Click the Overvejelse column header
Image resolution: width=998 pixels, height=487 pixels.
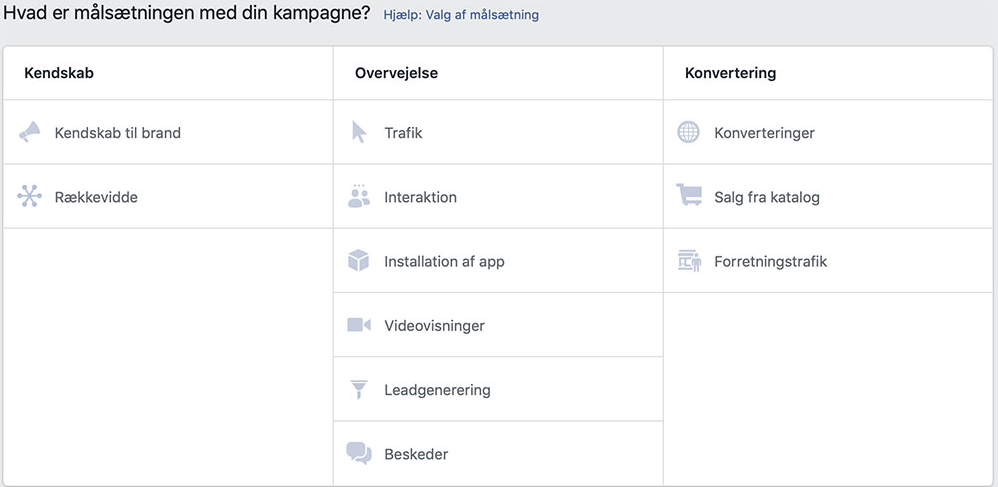396,73
